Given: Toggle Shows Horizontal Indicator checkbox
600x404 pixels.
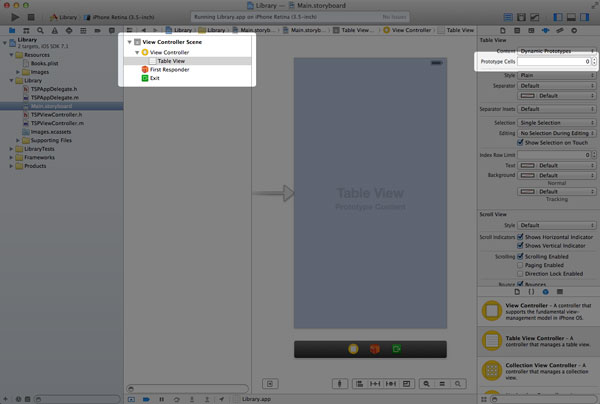Looking at the screenshot, I should tap(520, 237).
